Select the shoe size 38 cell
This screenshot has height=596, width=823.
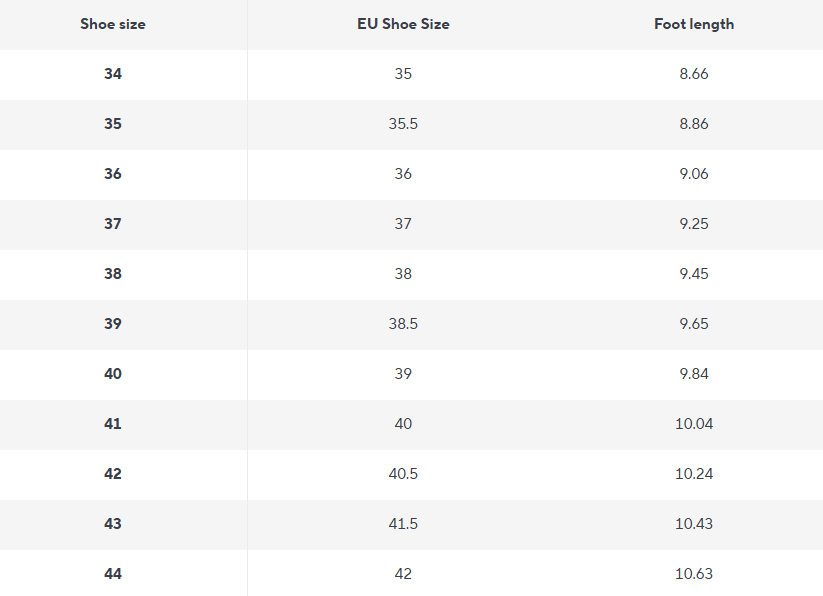click(113, 274)
